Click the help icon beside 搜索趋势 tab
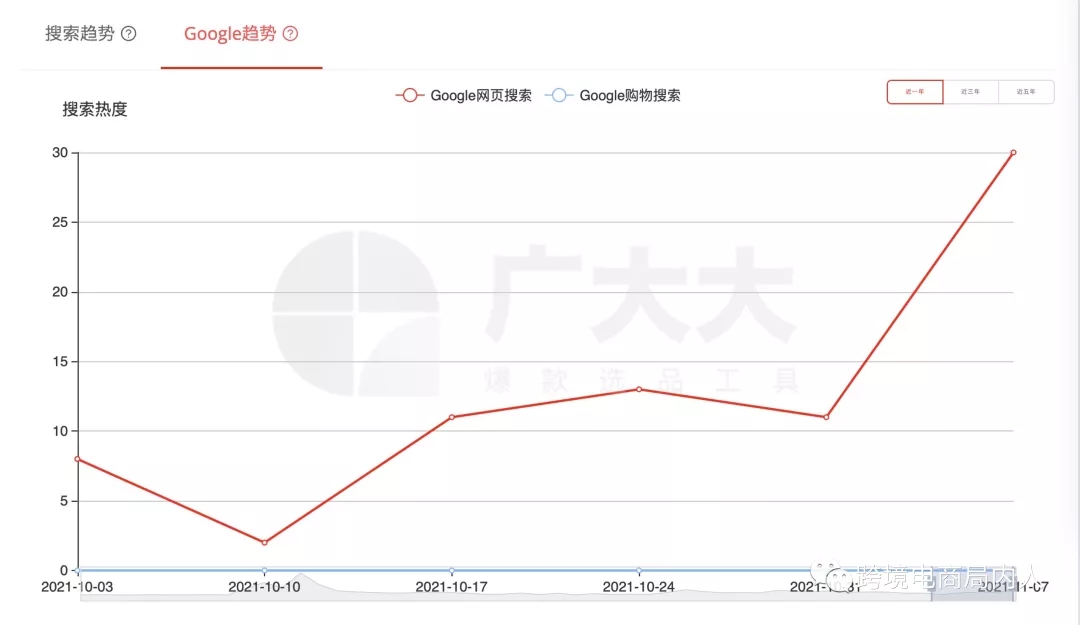The image size is (1080, 625). (x=128, y=33)
